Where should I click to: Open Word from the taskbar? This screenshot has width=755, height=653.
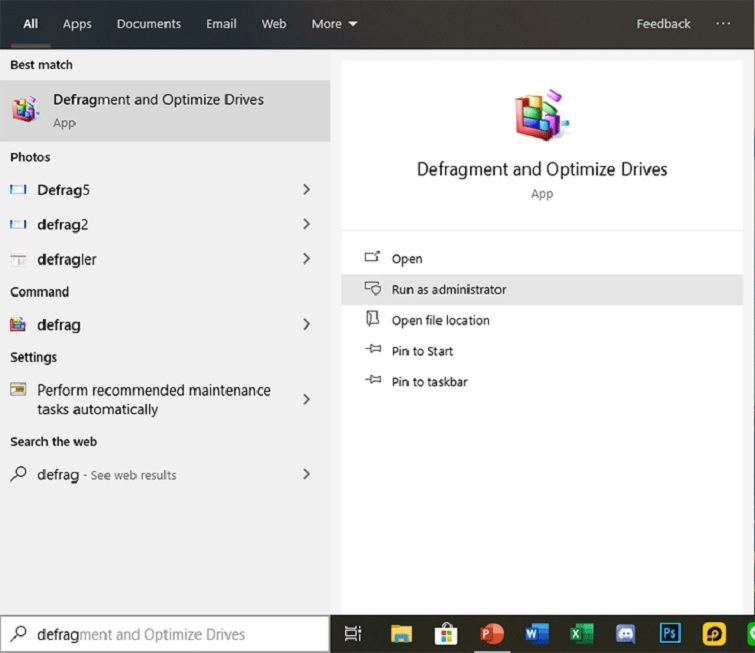pos(537,634)
